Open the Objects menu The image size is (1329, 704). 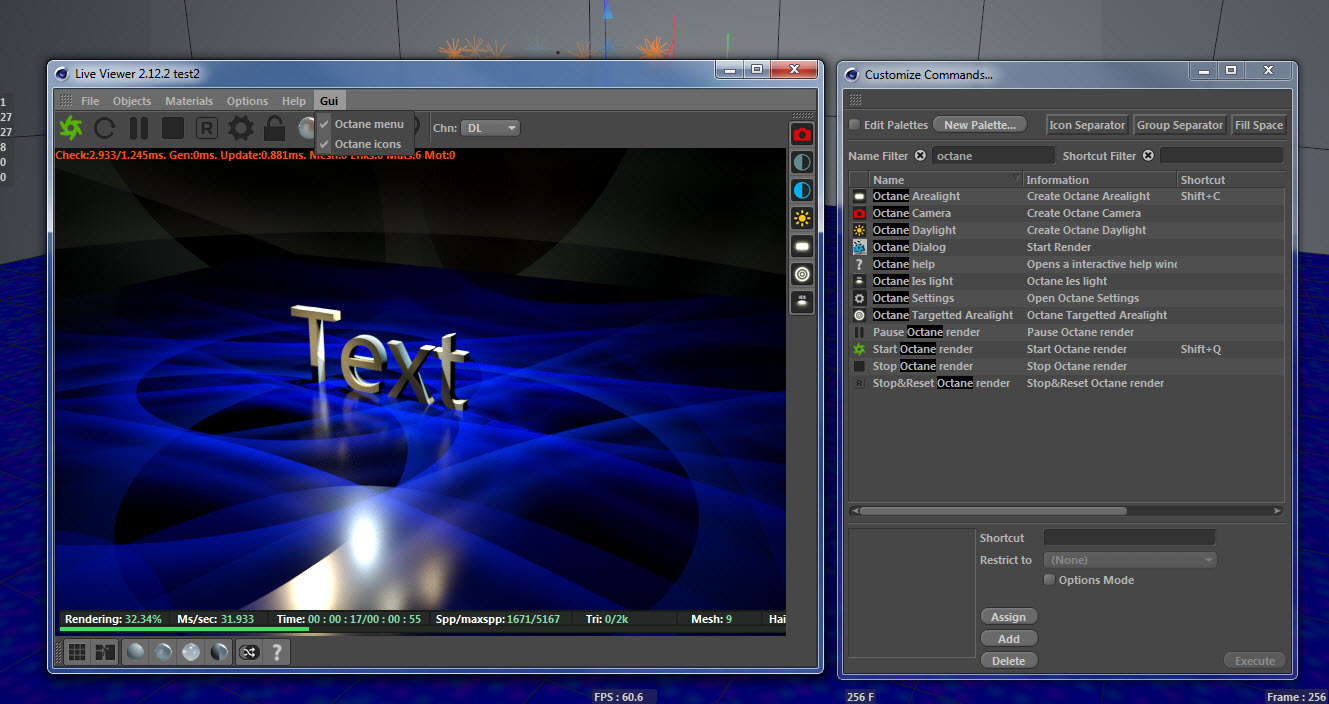(x=132, y=101)
